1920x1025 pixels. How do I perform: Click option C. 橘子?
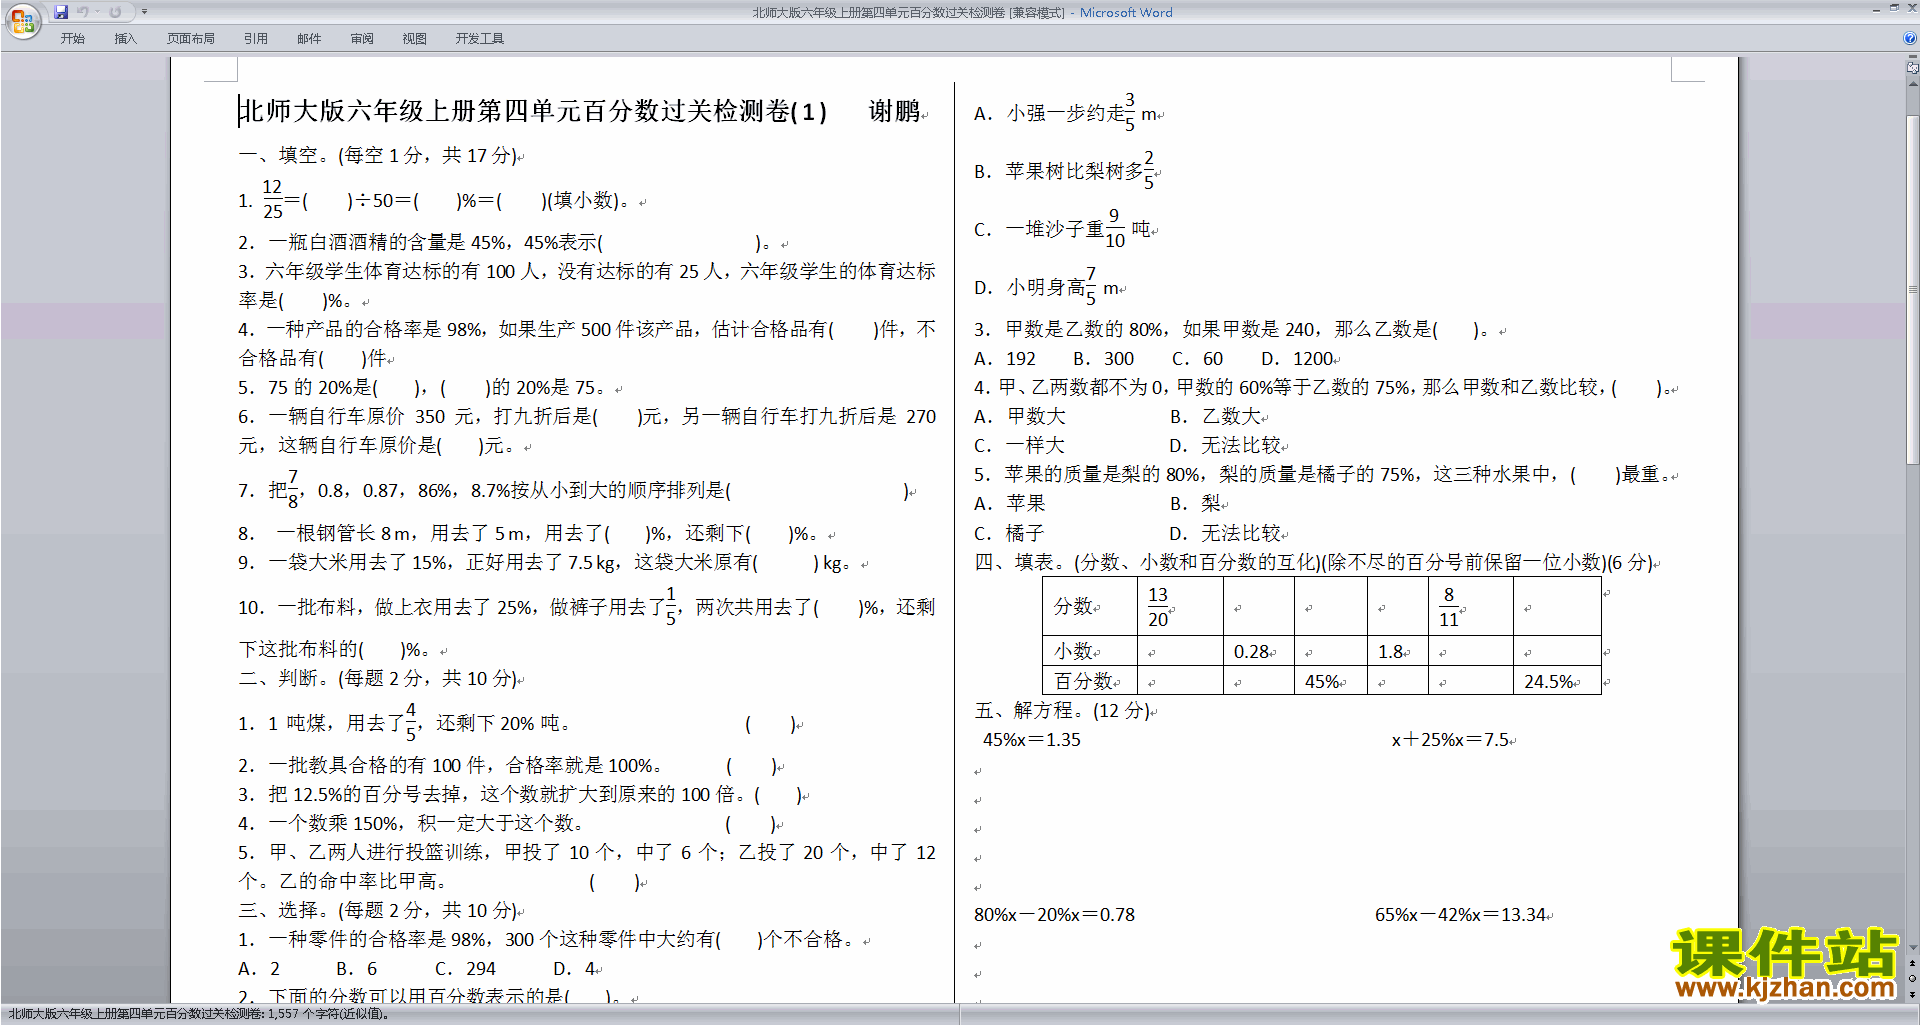(1009, 534)
